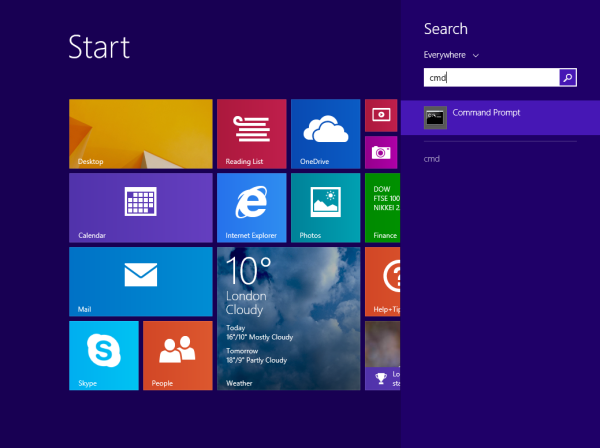Open the Sports trophy tile
This screenshot has width=600, height=448.
click(383, 356)
